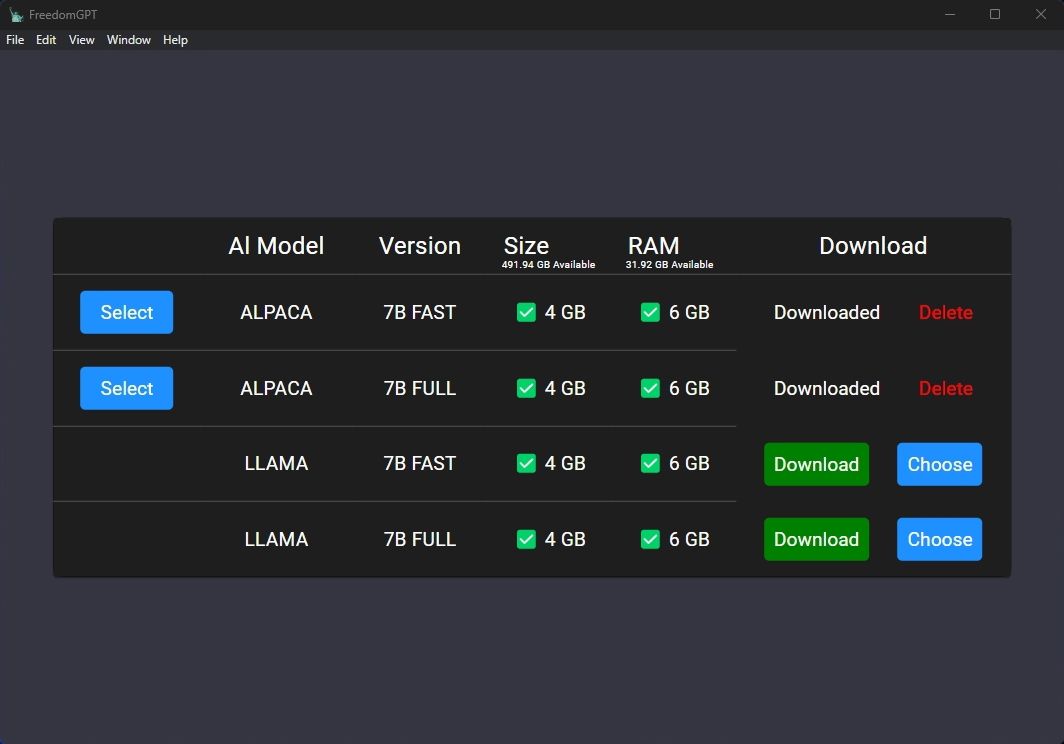Open the View menu
Viewport: 1064px width, 744px height.
[81, 40]
